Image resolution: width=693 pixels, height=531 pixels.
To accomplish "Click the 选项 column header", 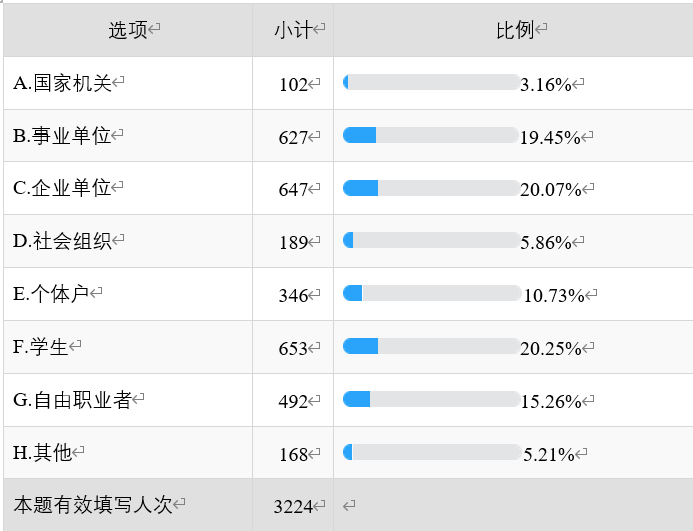I will click(128, 30).
